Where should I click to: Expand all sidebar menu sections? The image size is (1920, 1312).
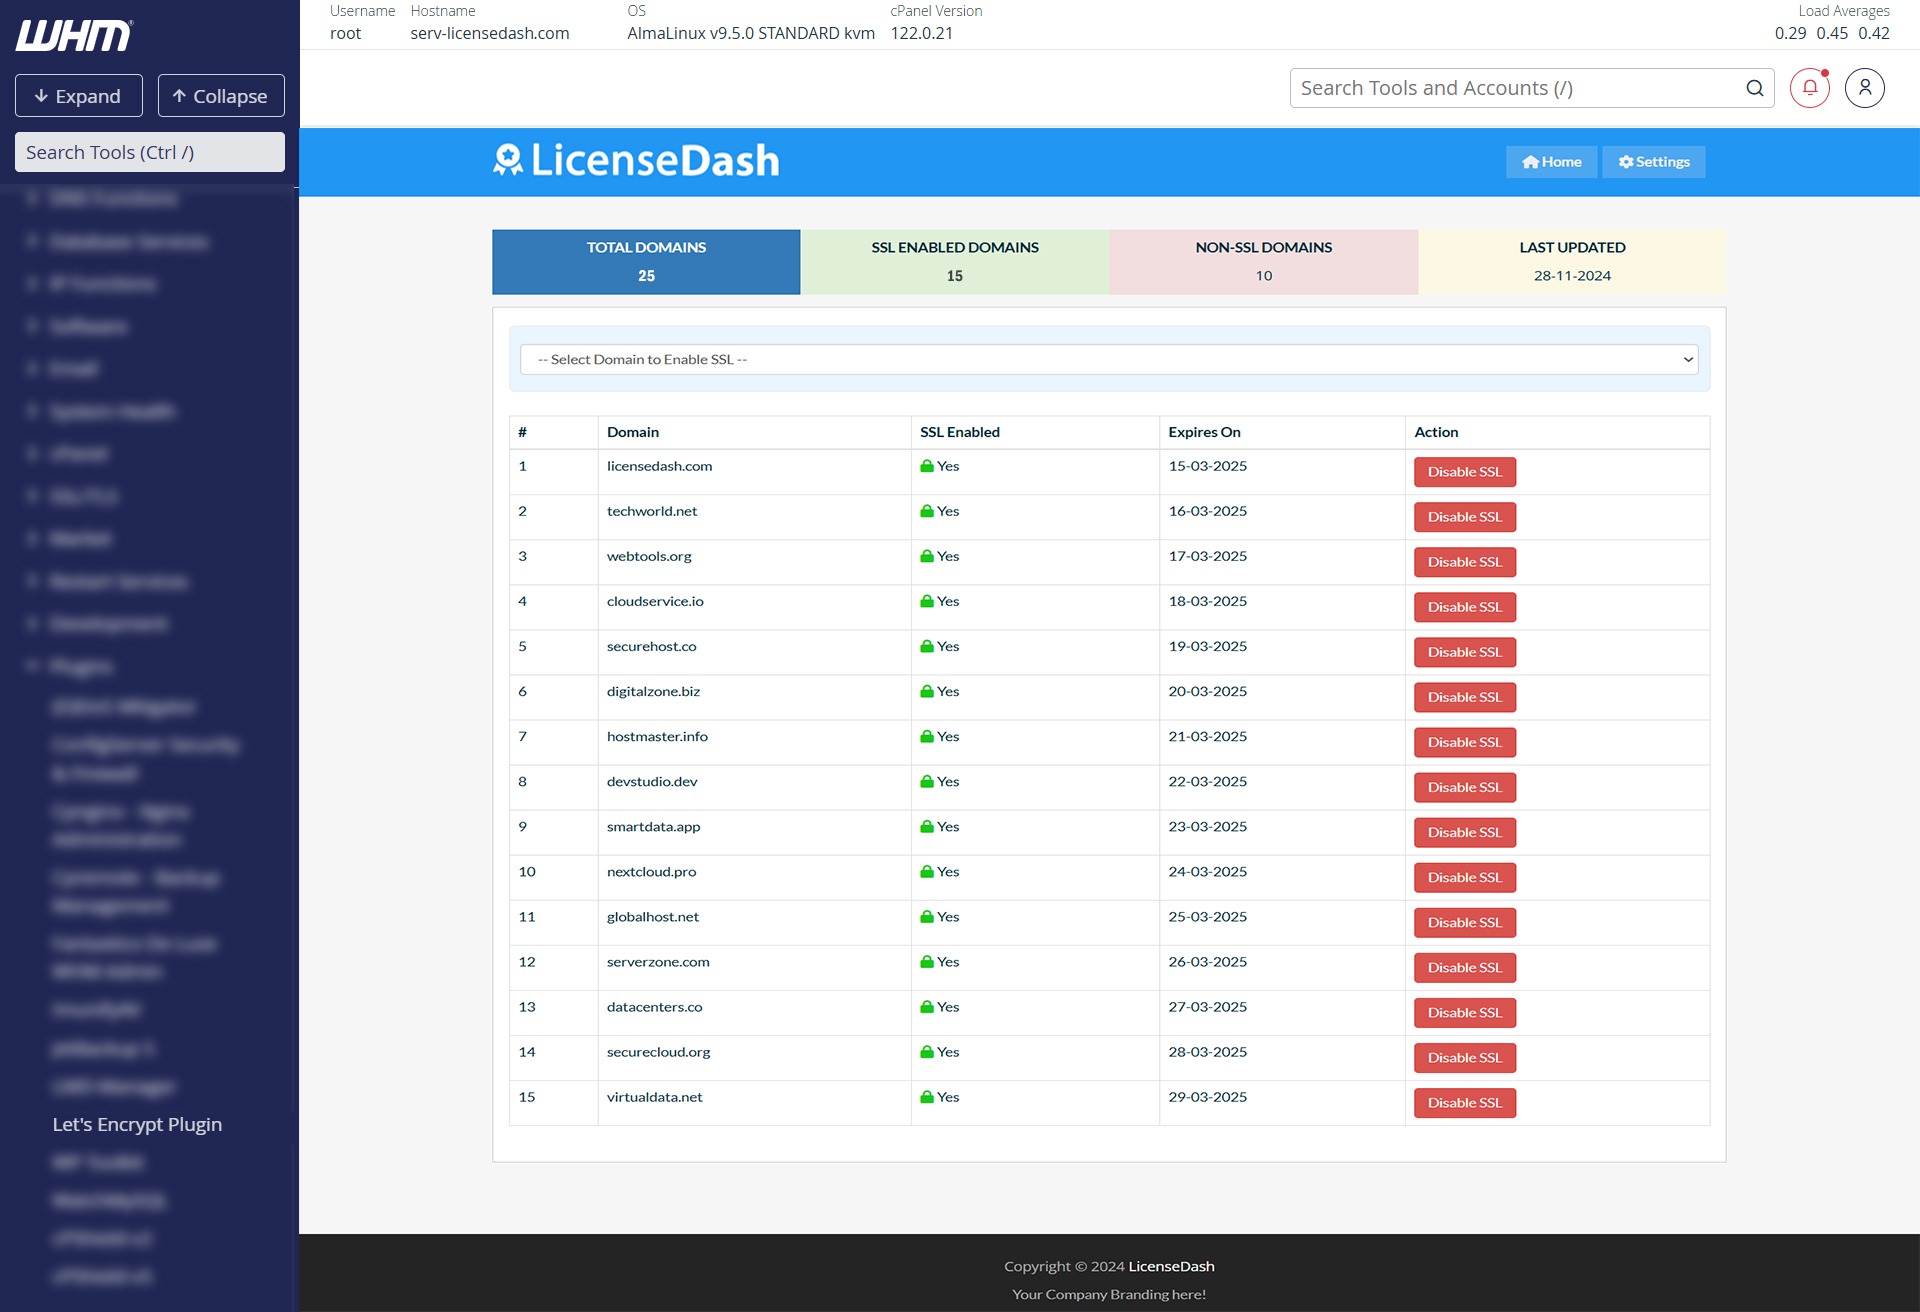tap(79, 96)
